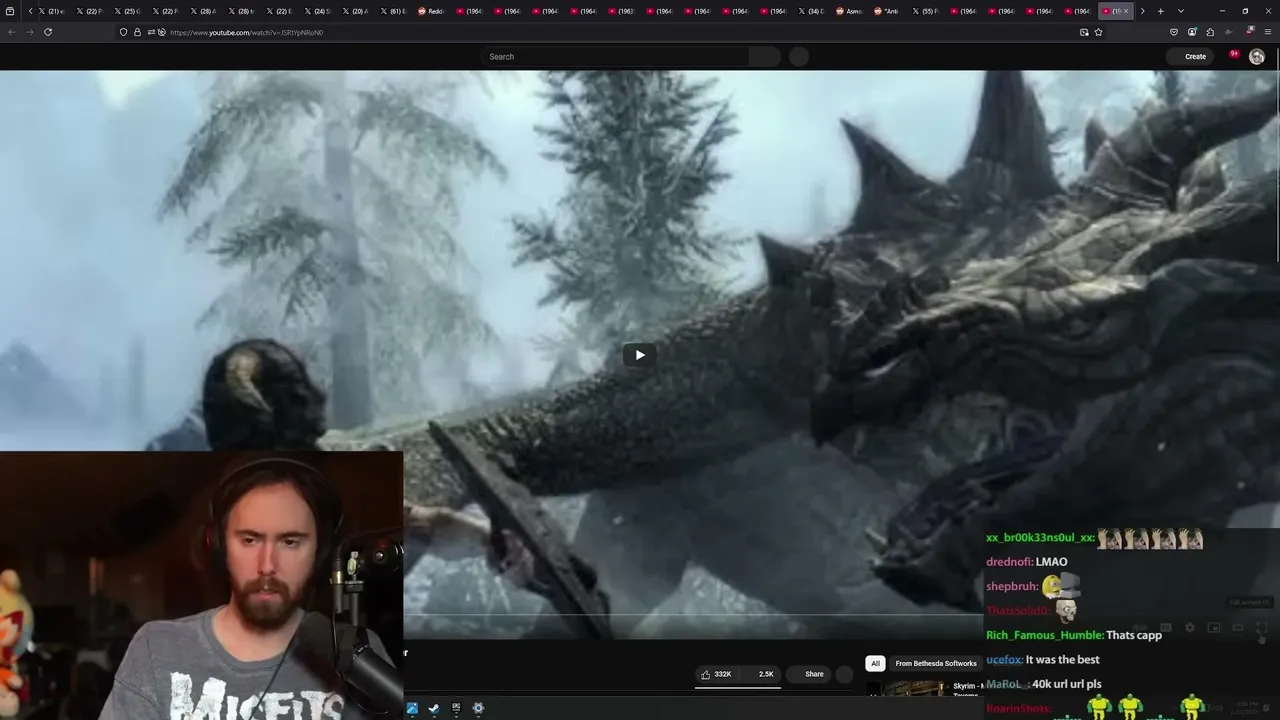Open the YouTube account avatar menu
Image resolution: width=1280 pixels, height=720 pixels.
1257,57
